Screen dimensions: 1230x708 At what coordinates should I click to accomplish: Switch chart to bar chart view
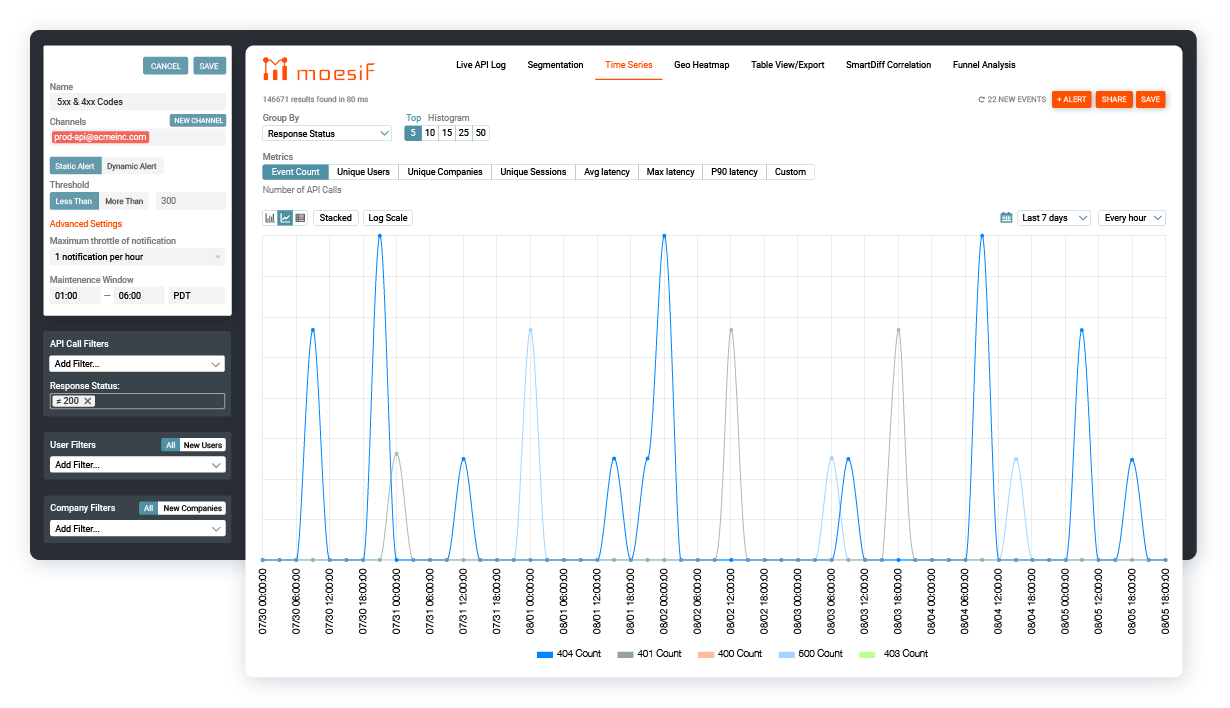(270, 218)
